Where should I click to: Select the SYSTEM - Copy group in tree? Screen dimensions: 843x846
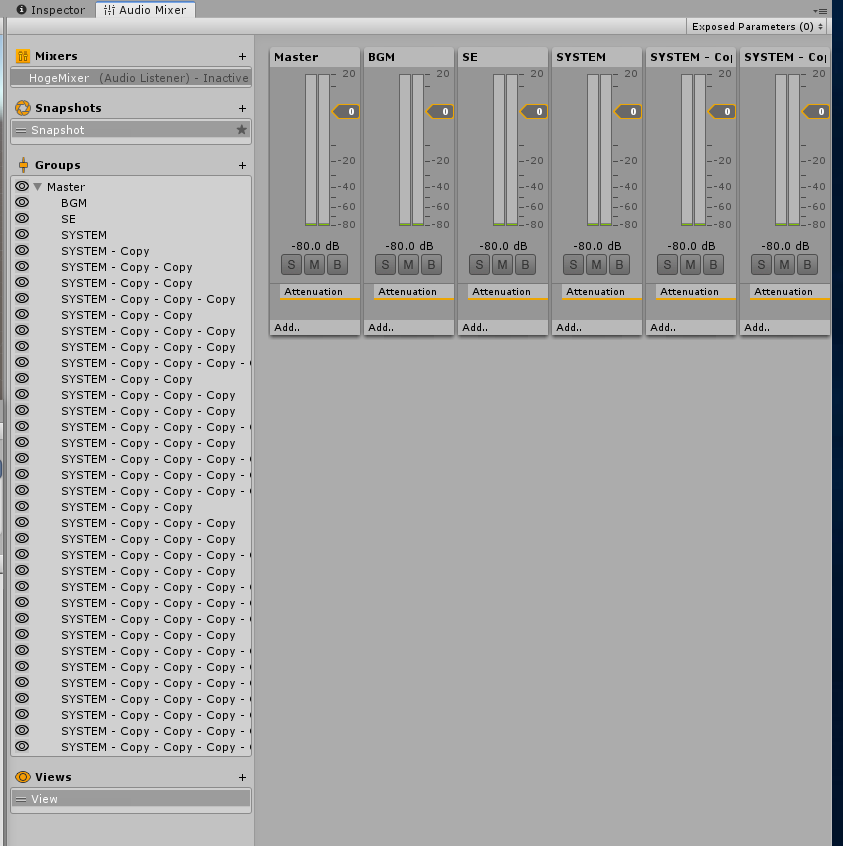105,251
